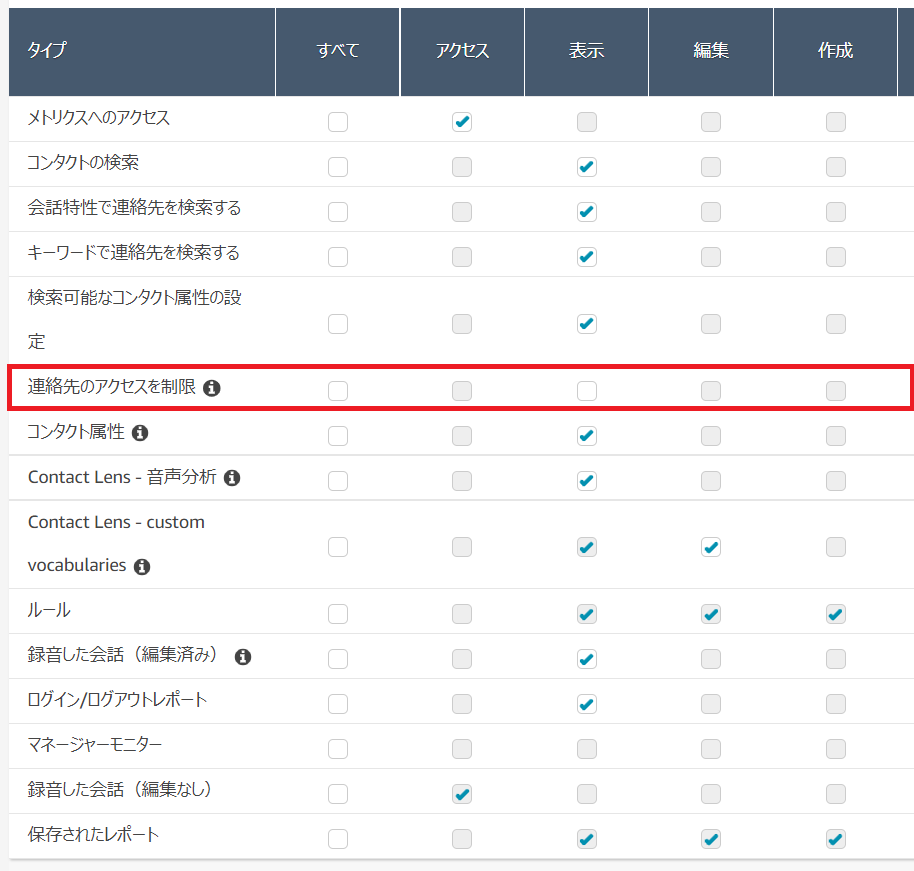The width and height of the screenshot is (914, 871).
Task: Check すべて for 録音した会話（編集なし）
Action: coord(338,793)
